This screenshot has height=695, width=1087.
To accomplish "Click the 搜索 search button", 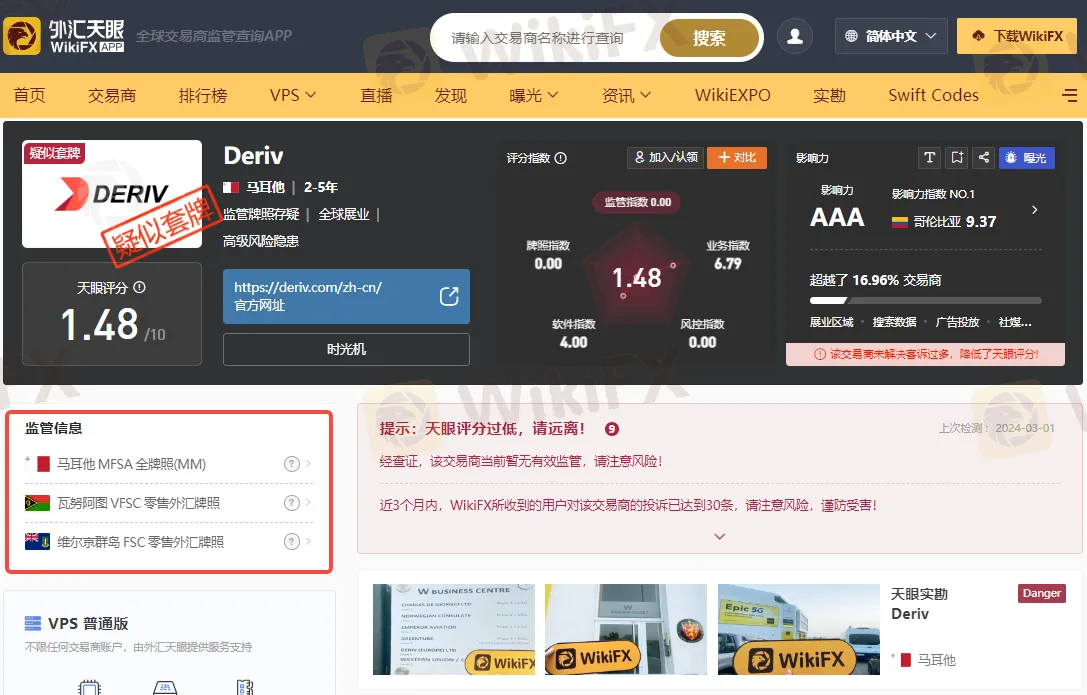I will (709, 38).
